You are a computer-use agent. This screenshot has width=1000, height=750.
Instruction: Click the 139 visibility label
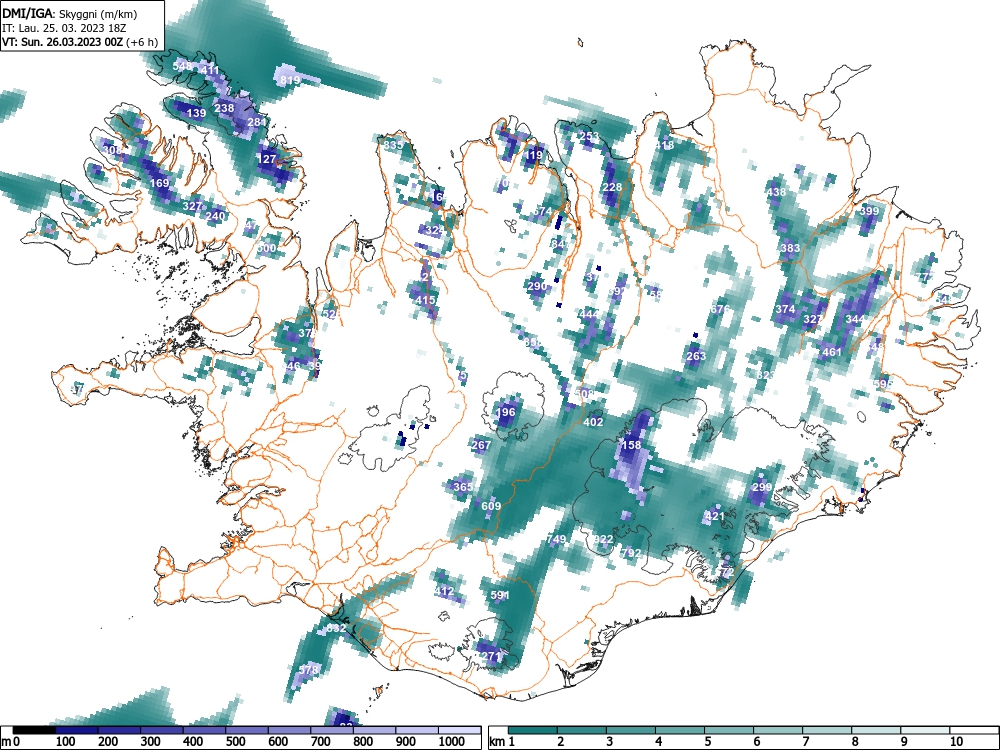(196, 113)
